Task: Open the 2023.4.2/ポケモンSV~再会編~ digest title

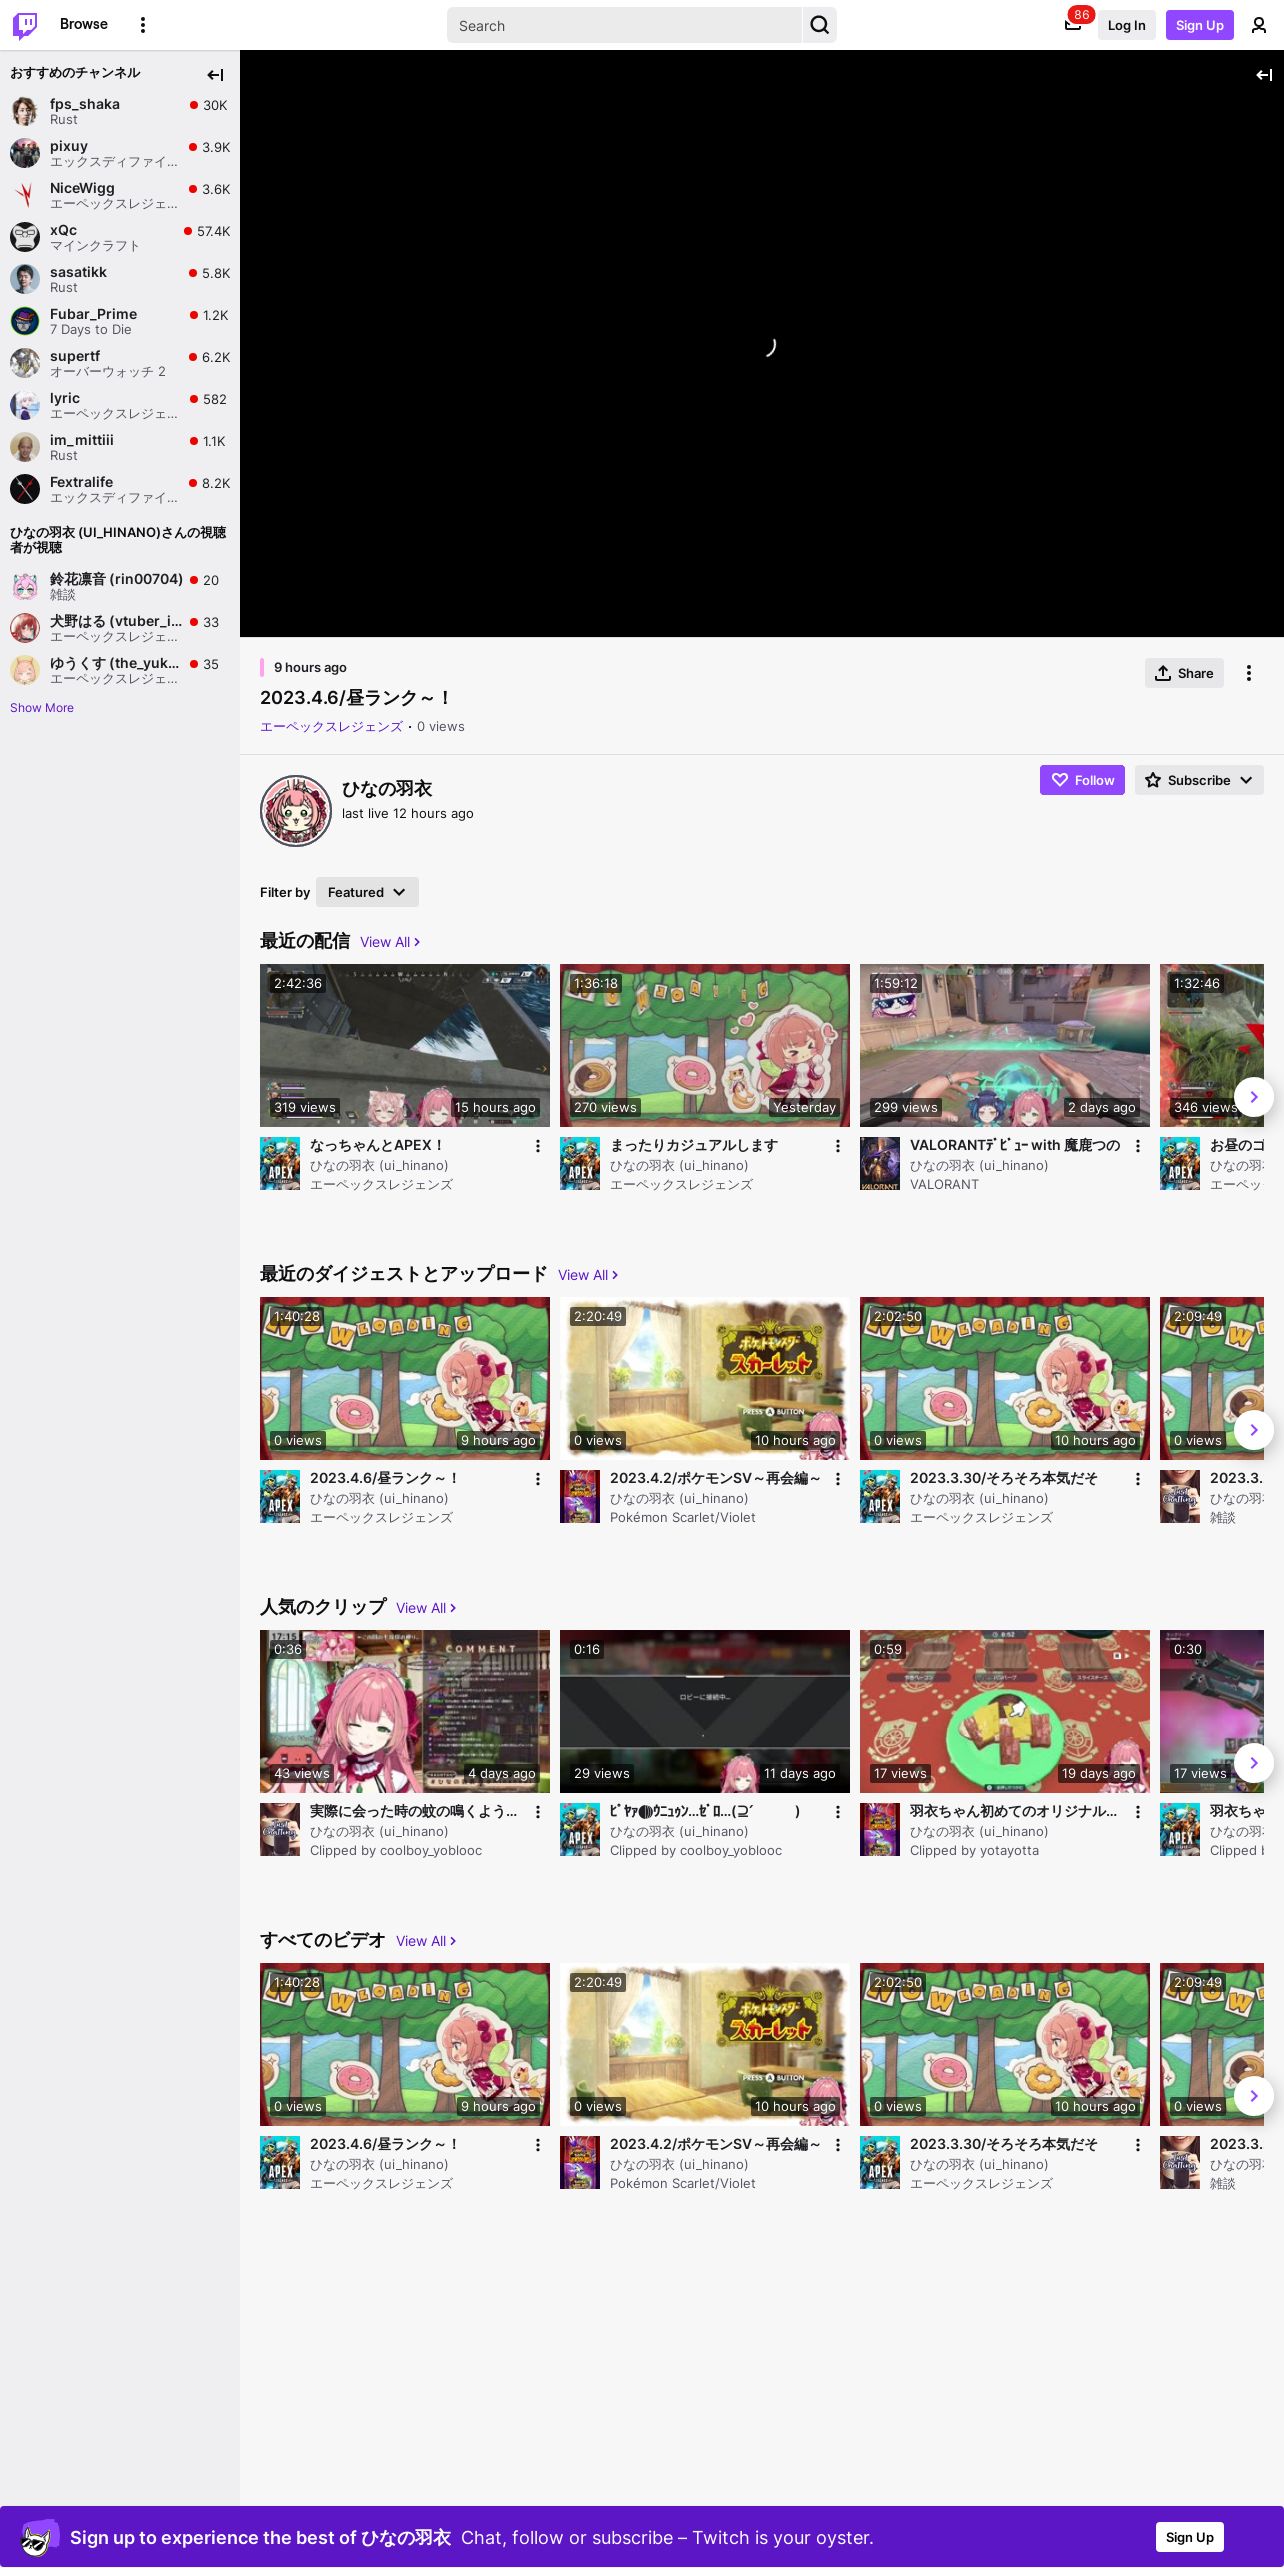Action: 715,1478
